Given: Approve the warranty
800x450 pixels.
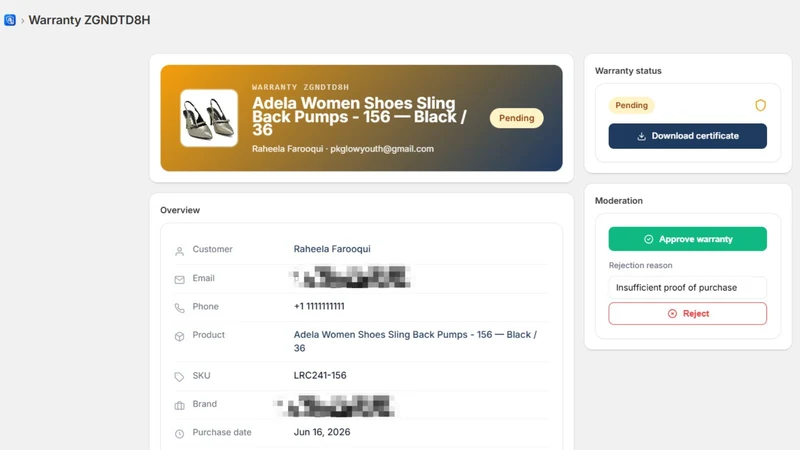Looking at the screenshot, I should (687, 239).
